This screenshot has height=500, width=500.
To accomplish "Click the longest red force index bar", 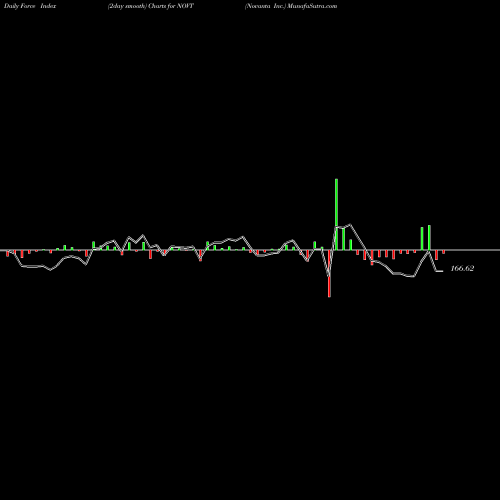I will click(x=329, y=273).
